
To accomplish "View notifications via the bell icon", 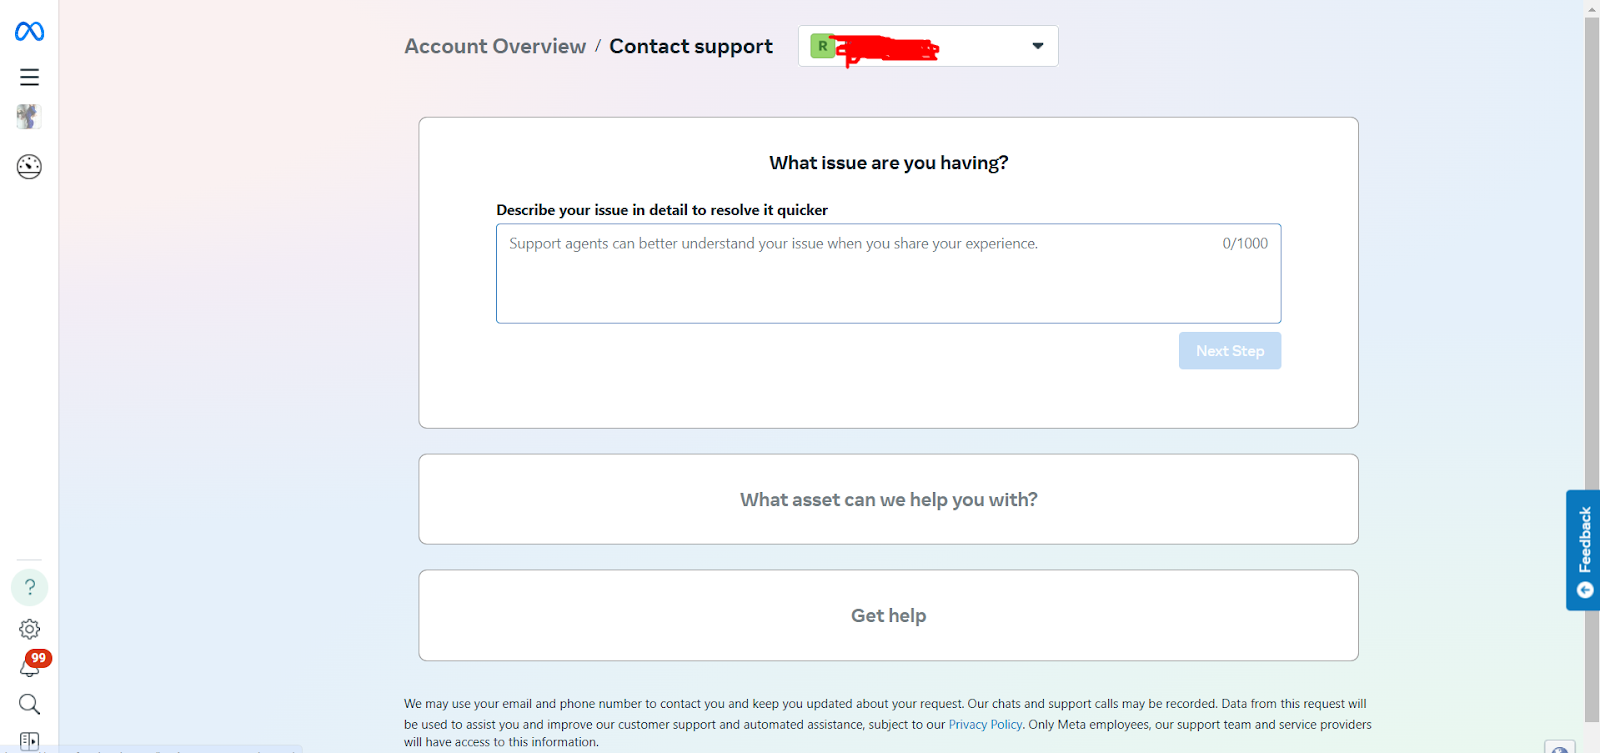I will pos(30,667).
